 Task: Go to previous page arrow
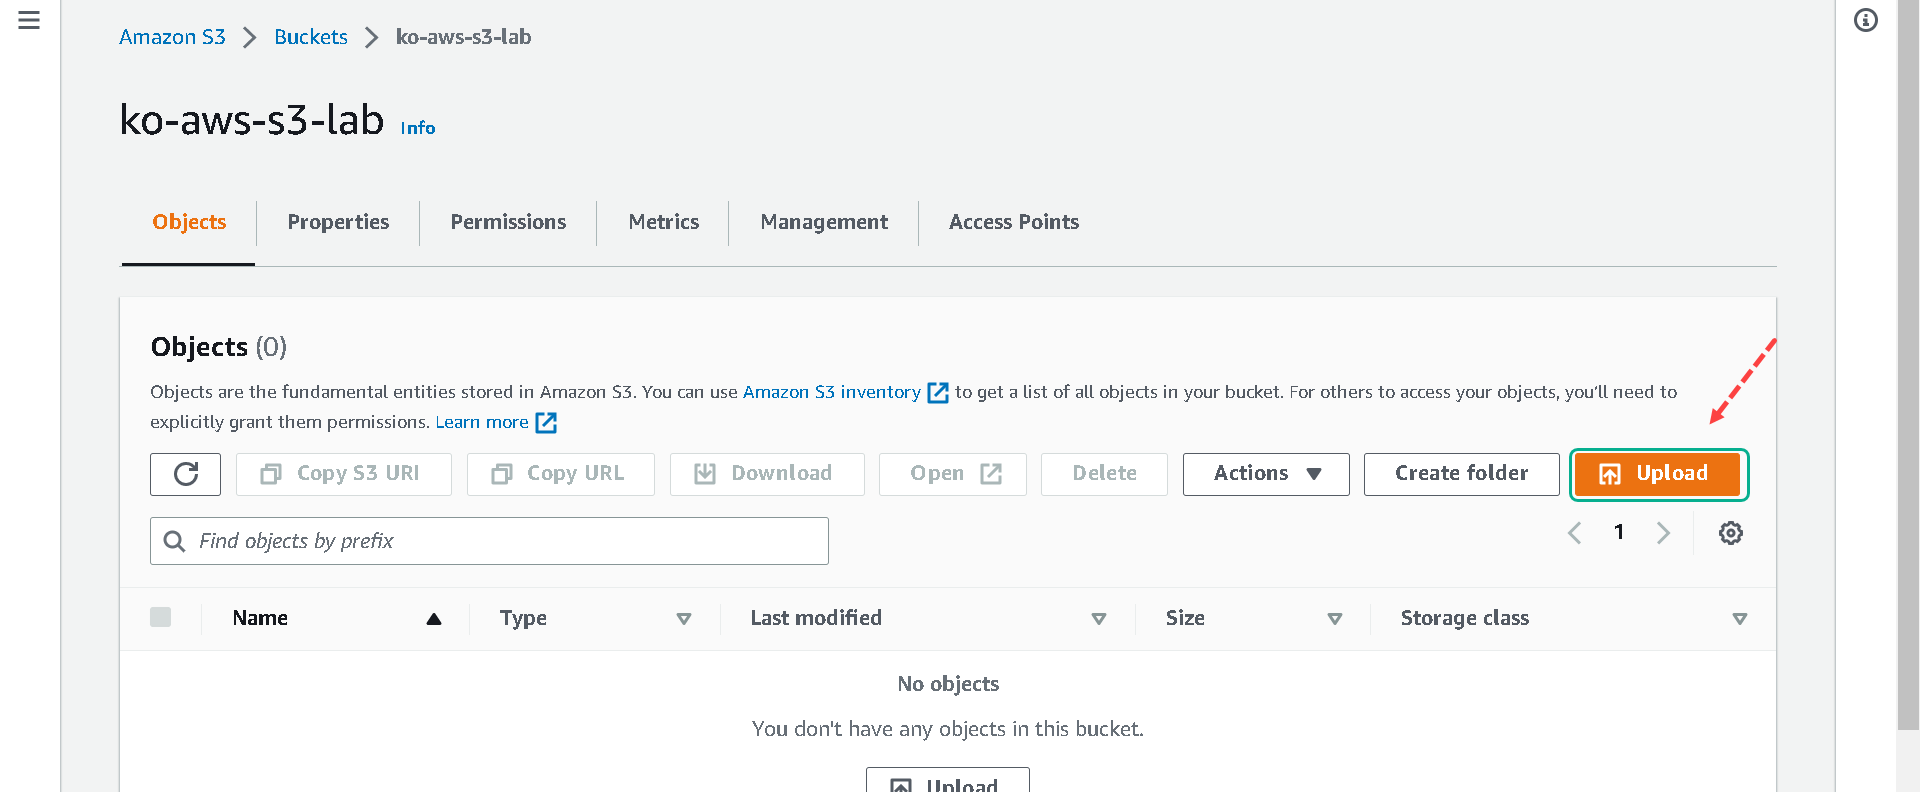point(1575,533)
